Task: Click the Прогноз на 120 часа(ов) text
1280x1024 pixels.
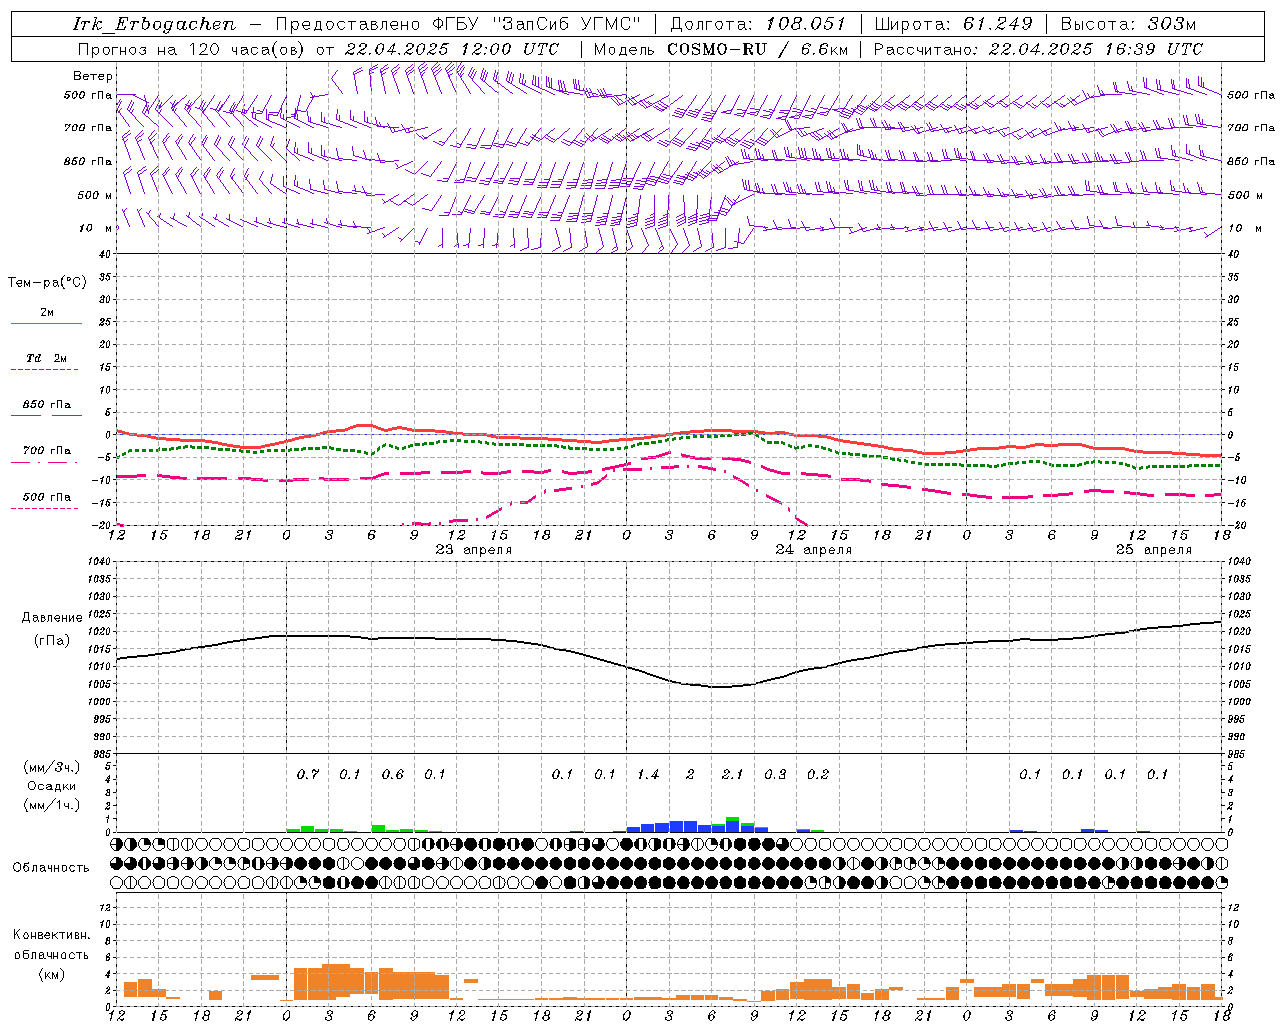Action: click(192, 49)
